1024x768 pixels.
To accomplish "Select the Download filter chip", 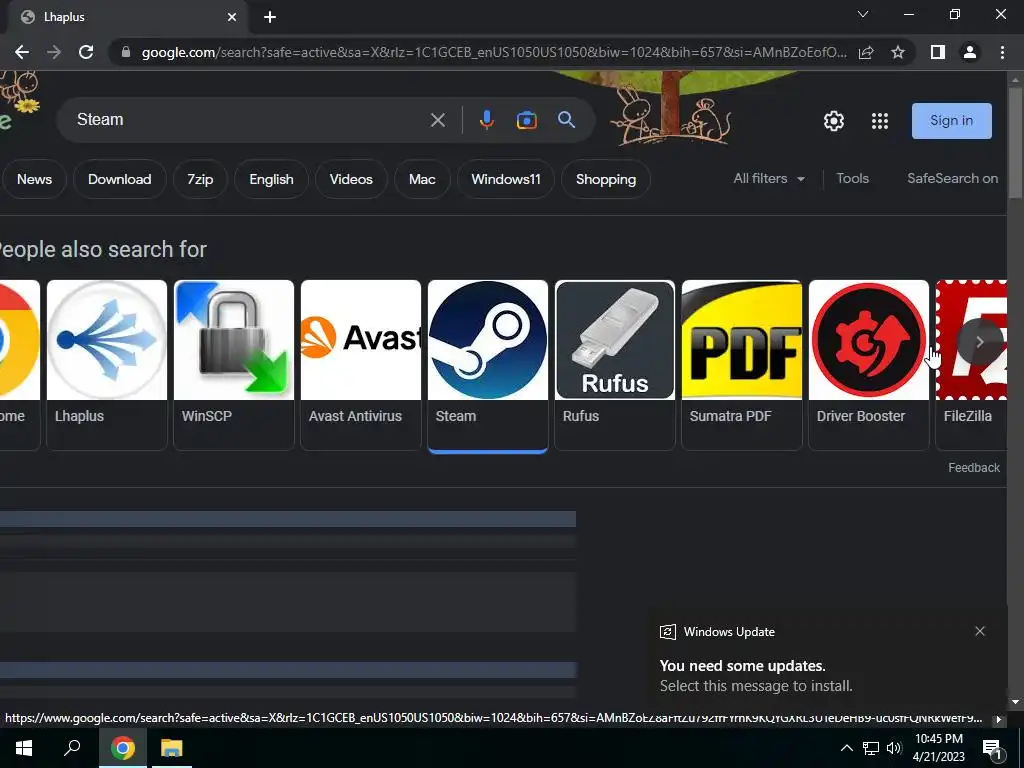I will (x=120, y=179).
